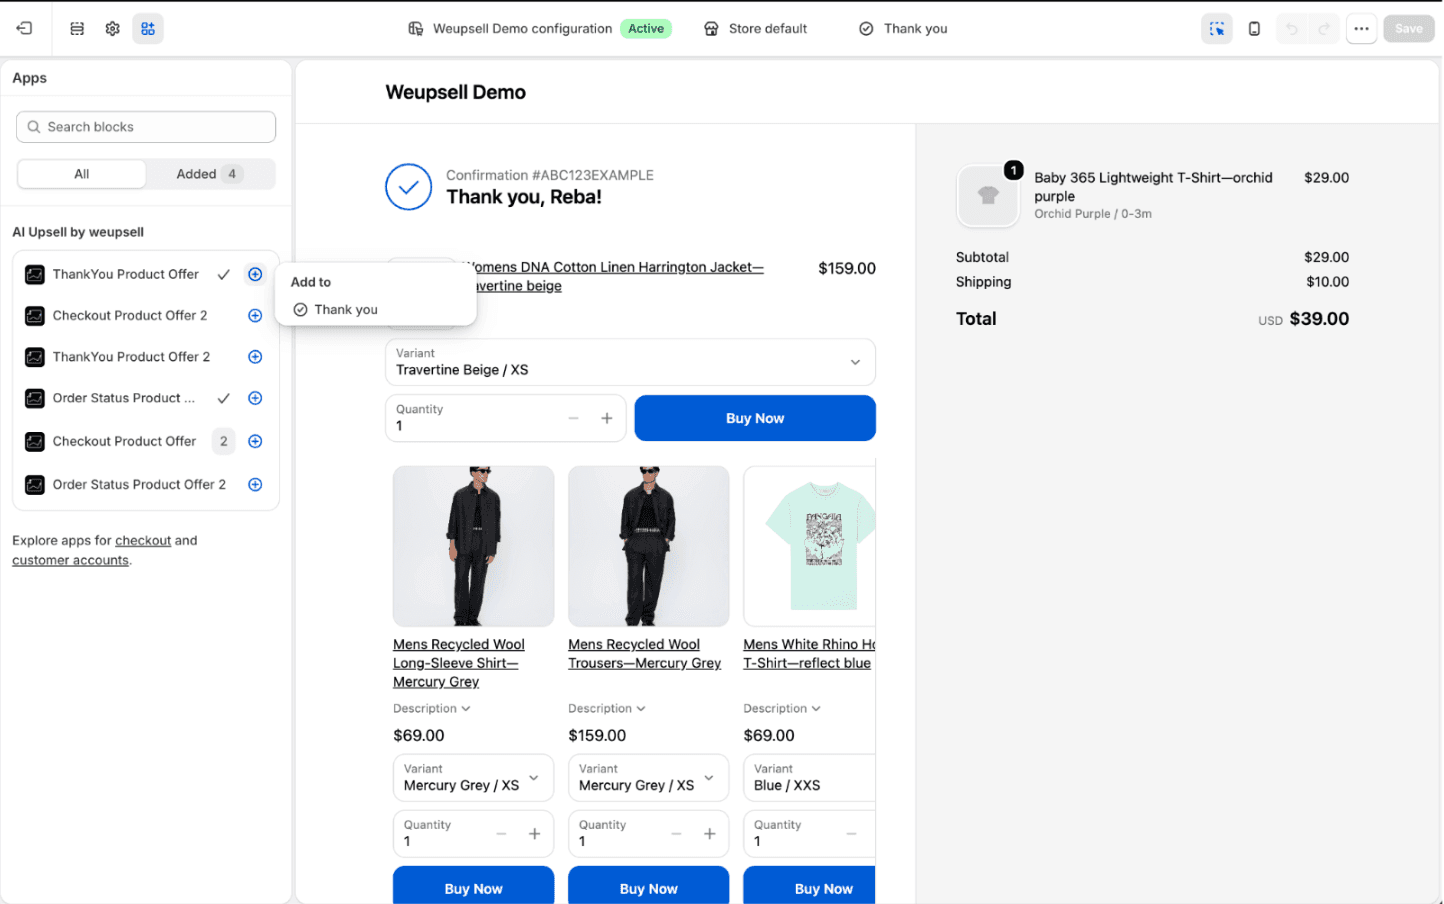Viewport: 1444px width, 904px height.
Task: Open the checkout apps link
Action: (x=143, y=540)
